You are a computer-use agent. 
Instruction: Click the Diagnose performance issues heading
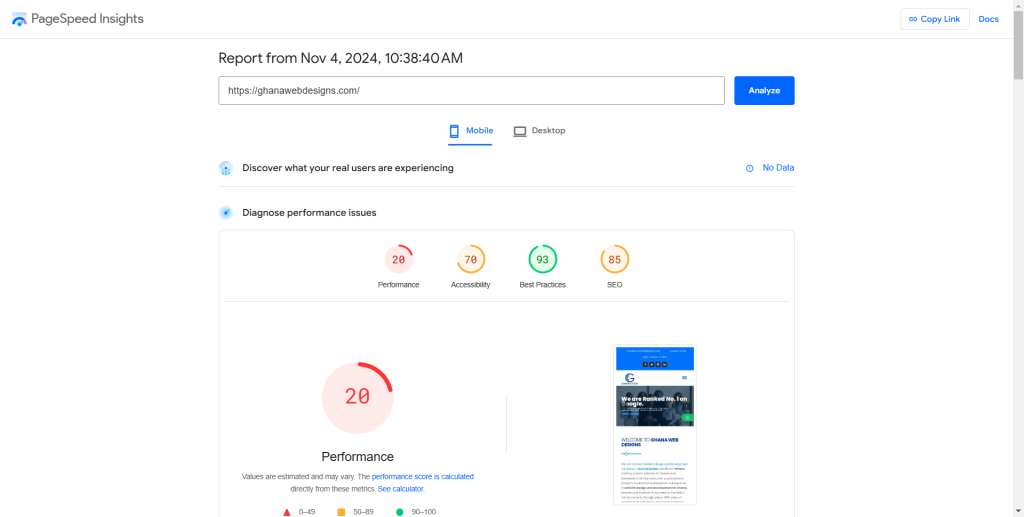pos(309,213)
